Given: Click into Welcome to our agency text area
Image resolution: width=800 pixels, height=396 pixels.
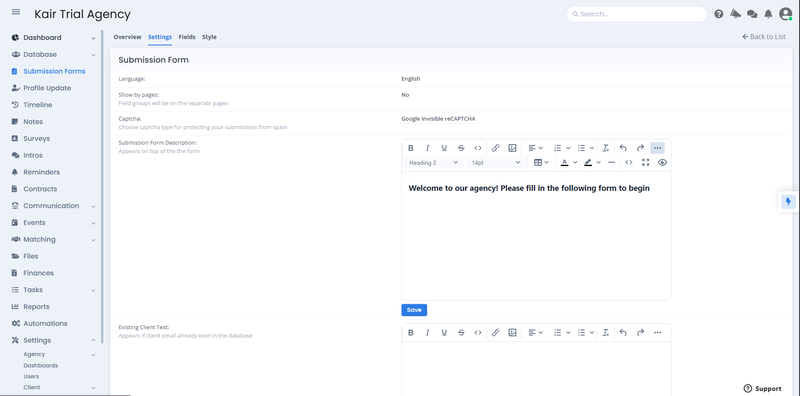Looking at the screenshot, I should point(536,236).
